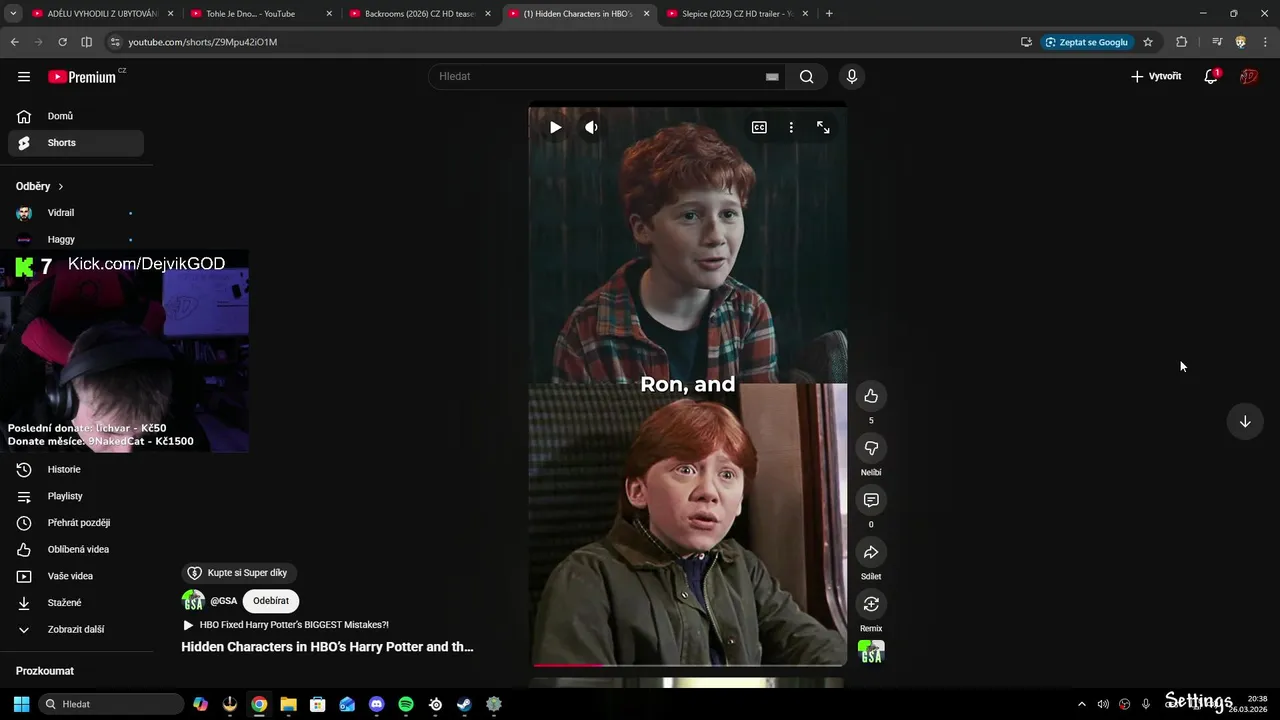Open the on-screen keyboard in search box
The image size is (1280, 720).
[772, 77]
